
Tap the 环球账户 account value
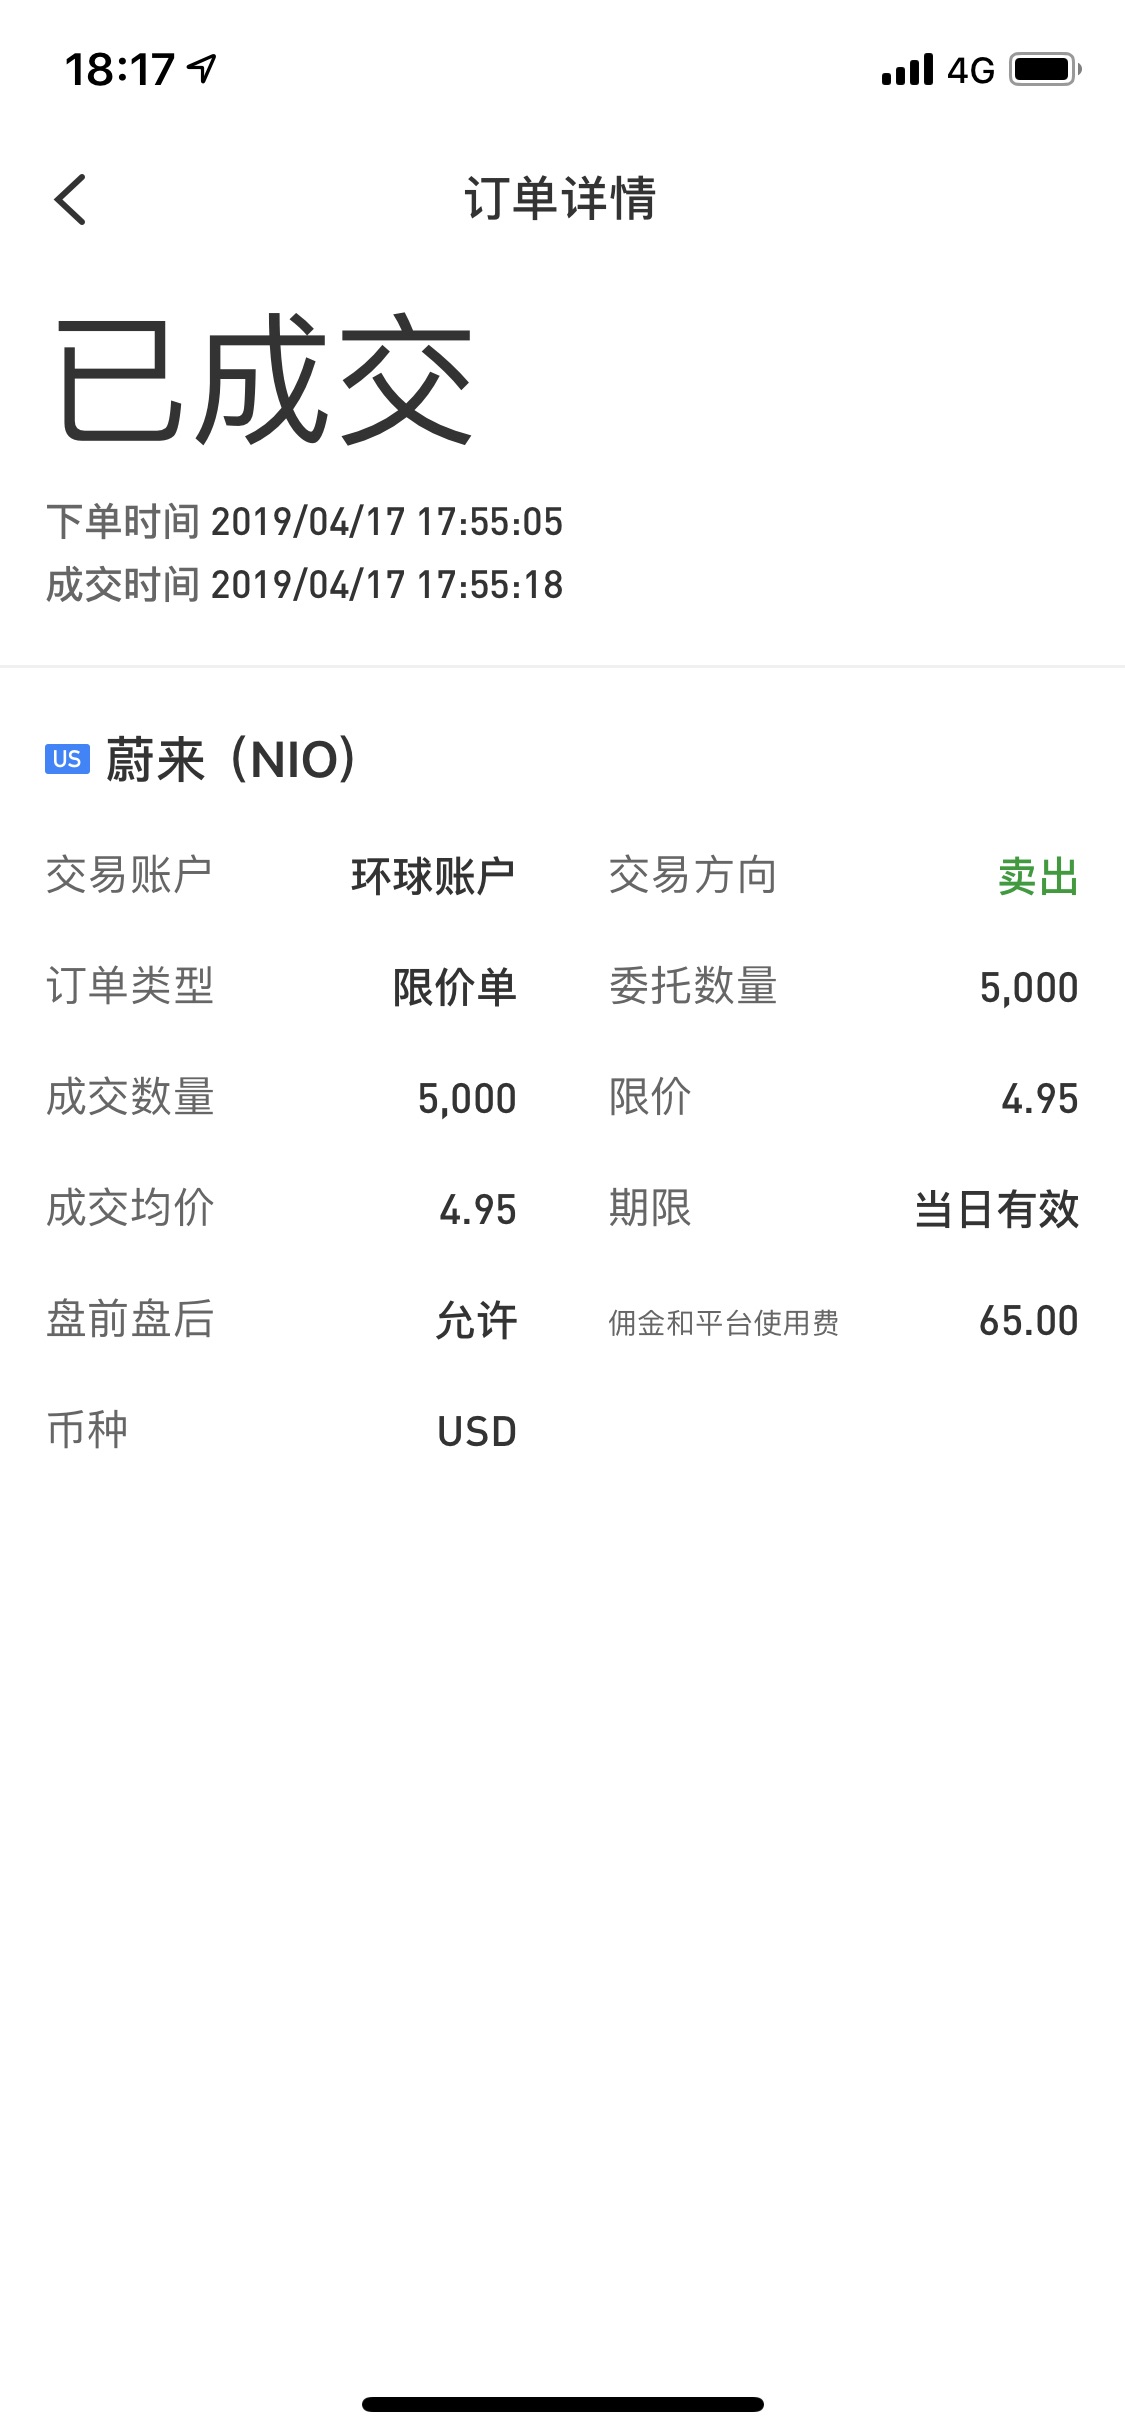pos(432,877)
